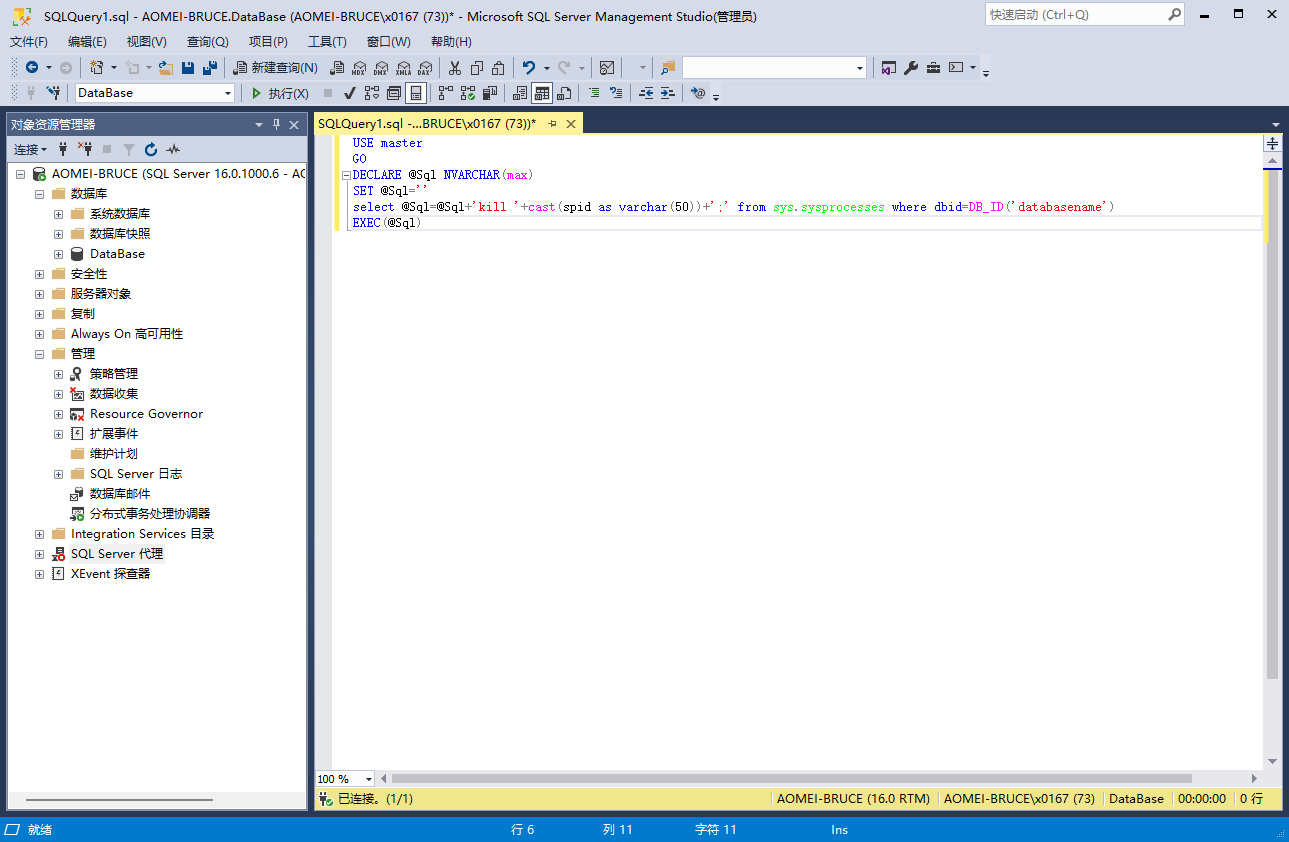This screenshot has width=1289, height=842.
Task: Click the disconnect plug icon in Object Explorer
Action: point(85,149)
